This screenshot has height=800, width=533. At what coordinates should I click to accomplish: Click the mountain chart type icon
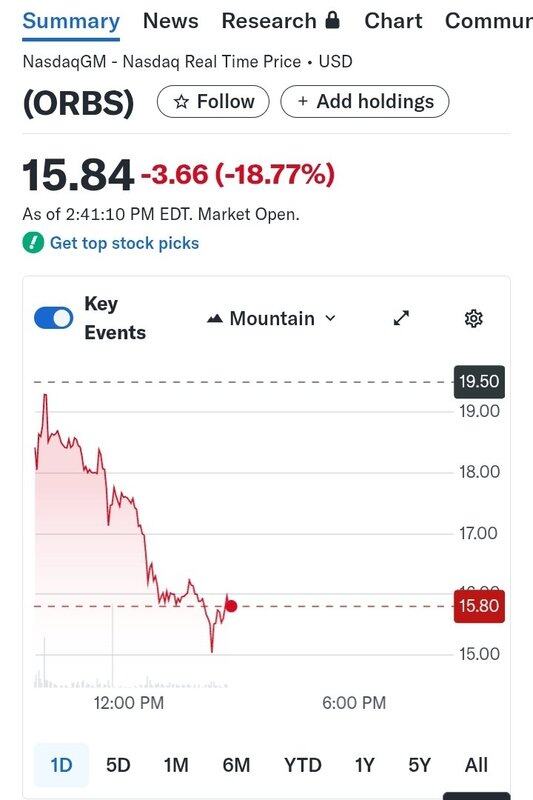pyautogui.click(x=215, y=319)
